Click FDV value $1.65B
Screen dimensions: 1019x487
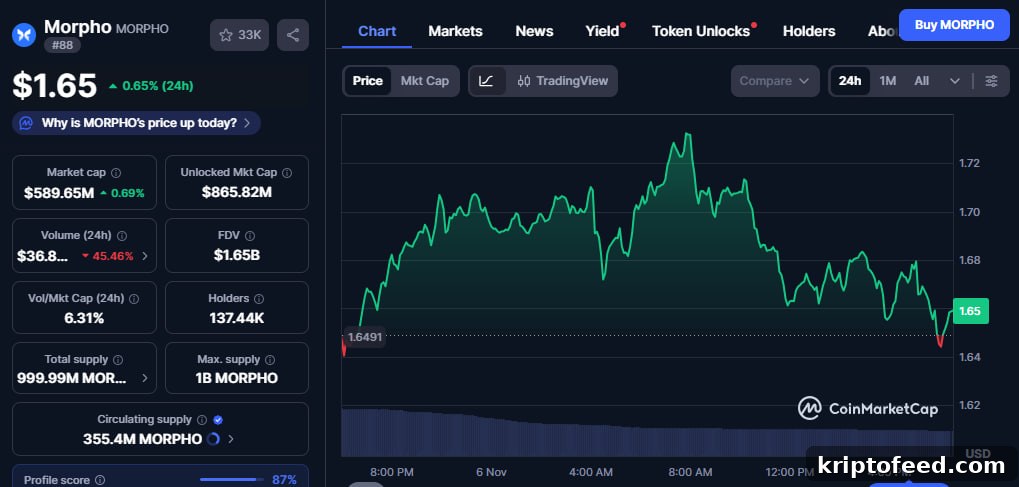237,256
